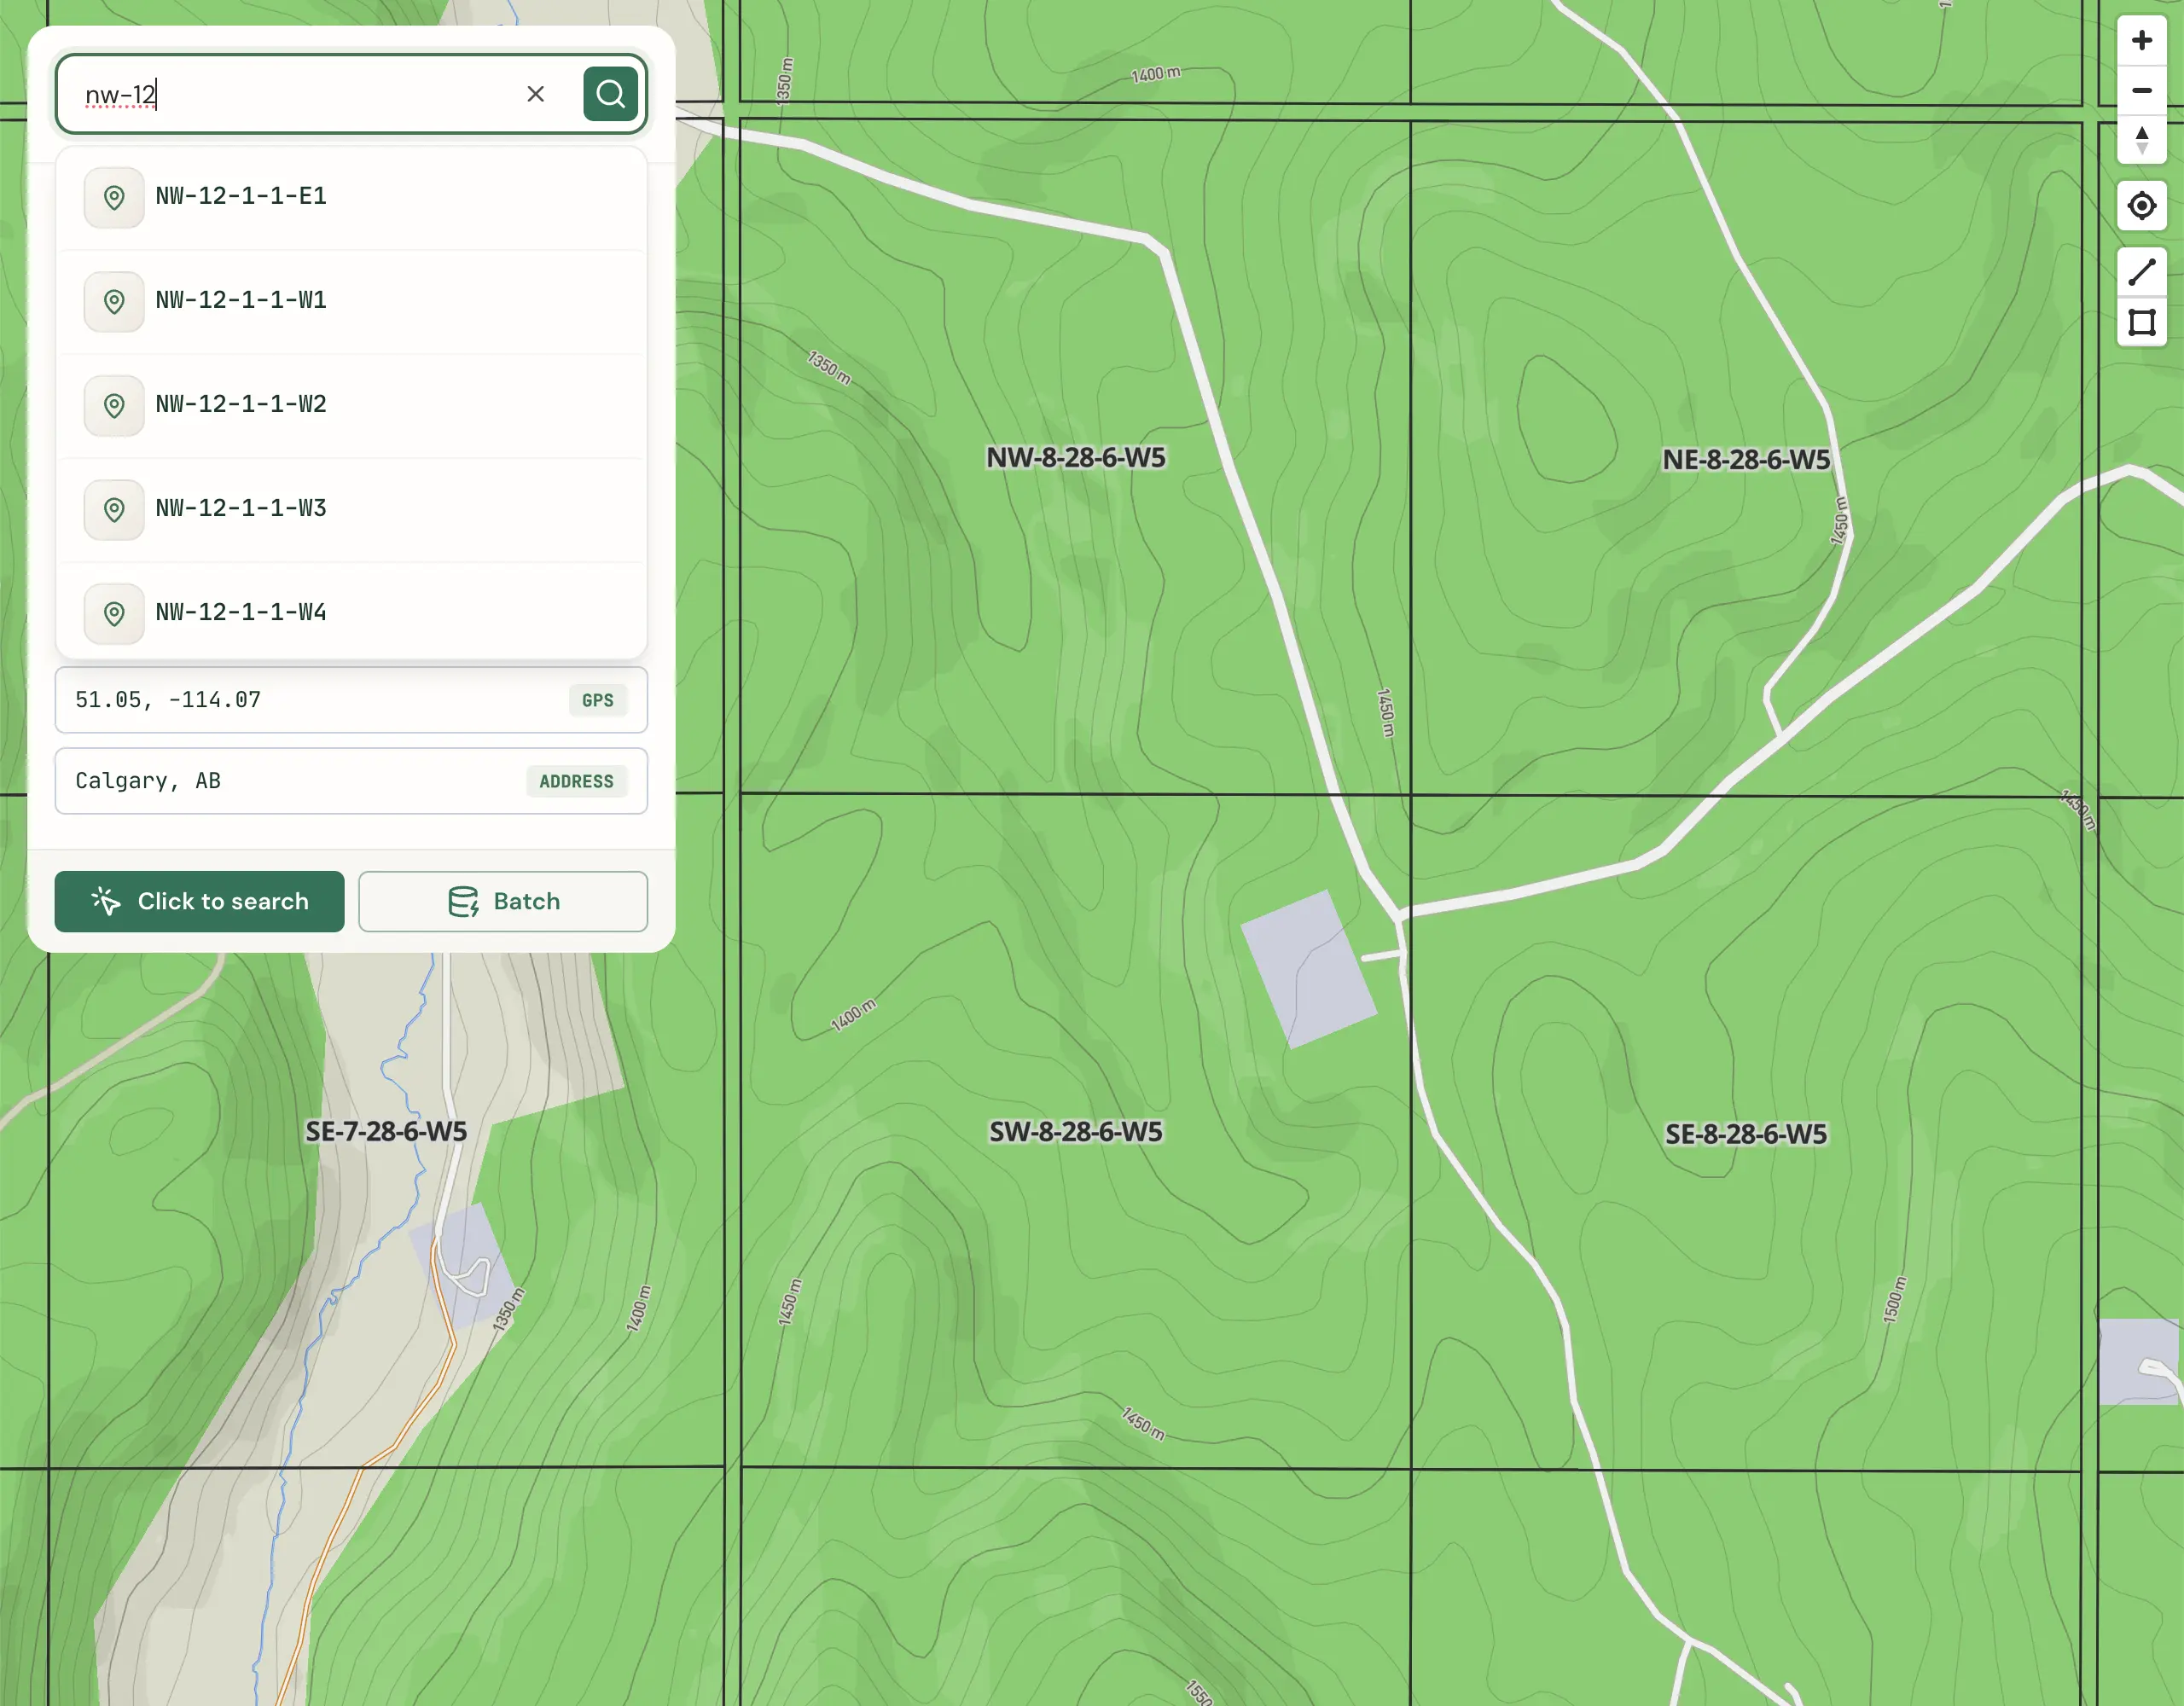Screen dimensions: 2184x1706
Task: Click the pin icon beside NW-12-1-1-W4
Action: click(114, 613)
